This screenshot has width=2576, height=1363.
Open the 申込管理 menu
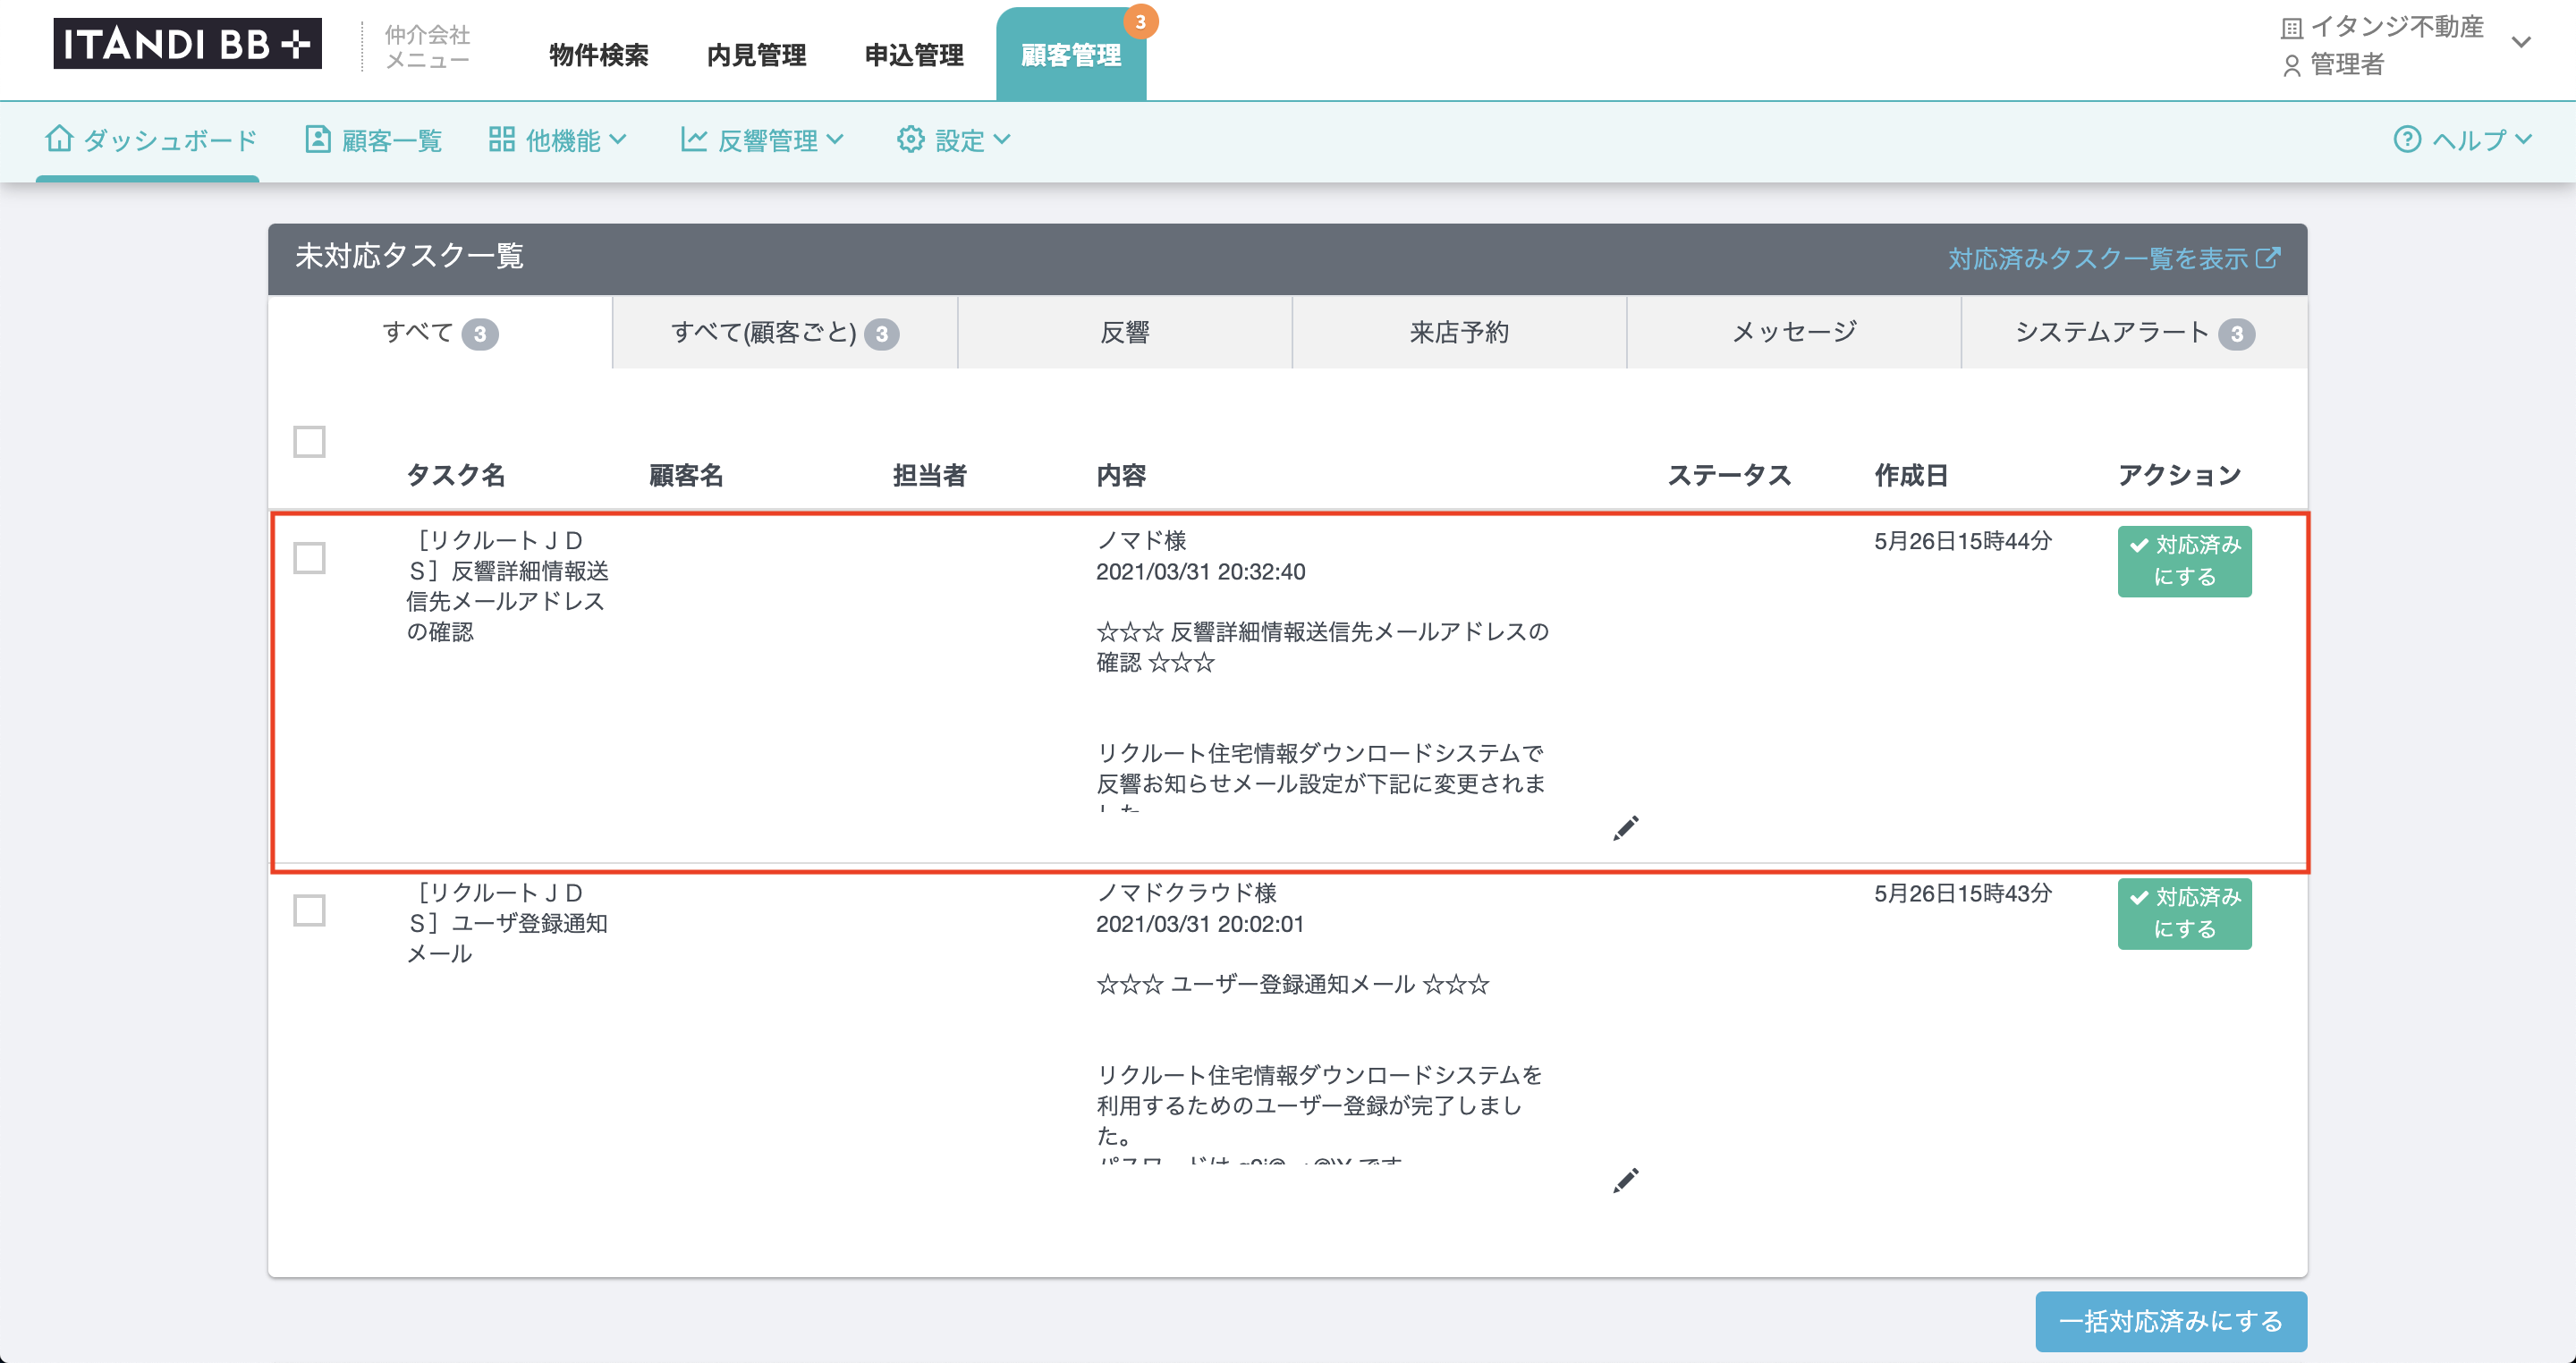(x=914, y=55)
